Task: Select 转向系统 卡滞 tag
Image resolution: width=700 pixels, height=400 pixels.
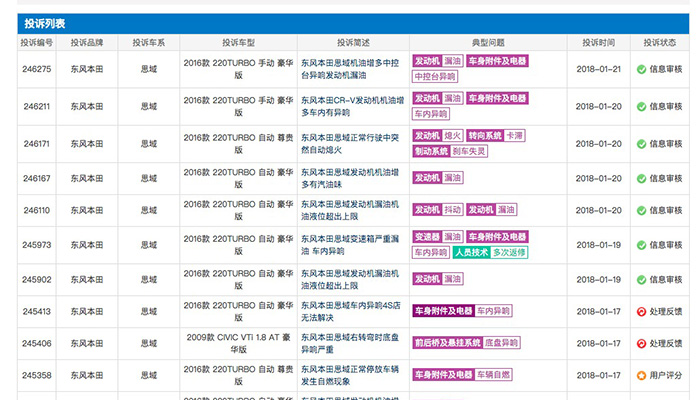Action: (x=496, y=136)
